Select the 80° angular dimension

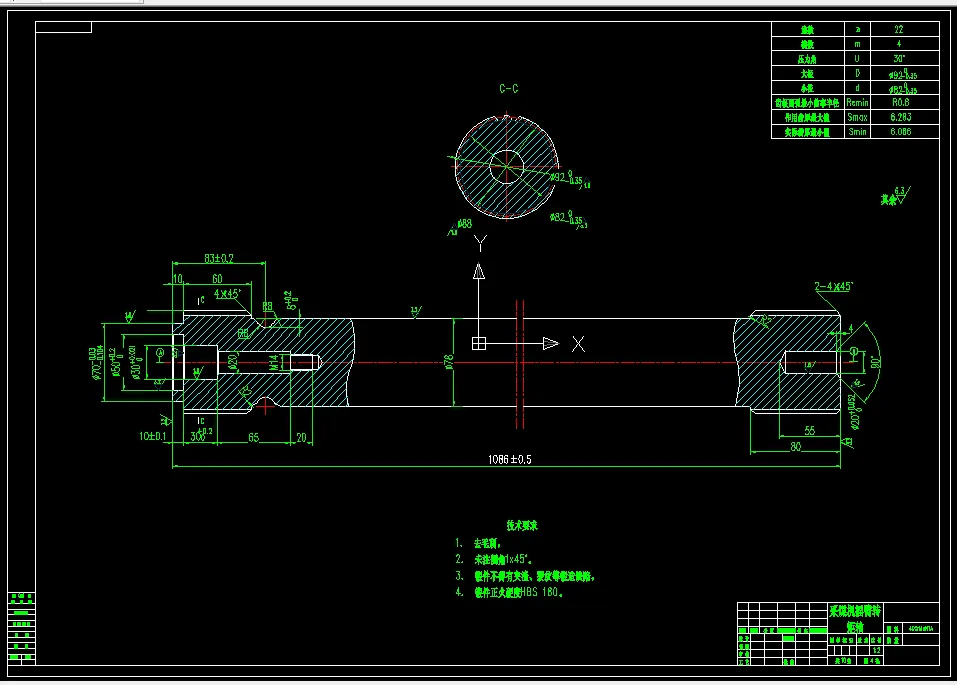(x=876, y=361)
